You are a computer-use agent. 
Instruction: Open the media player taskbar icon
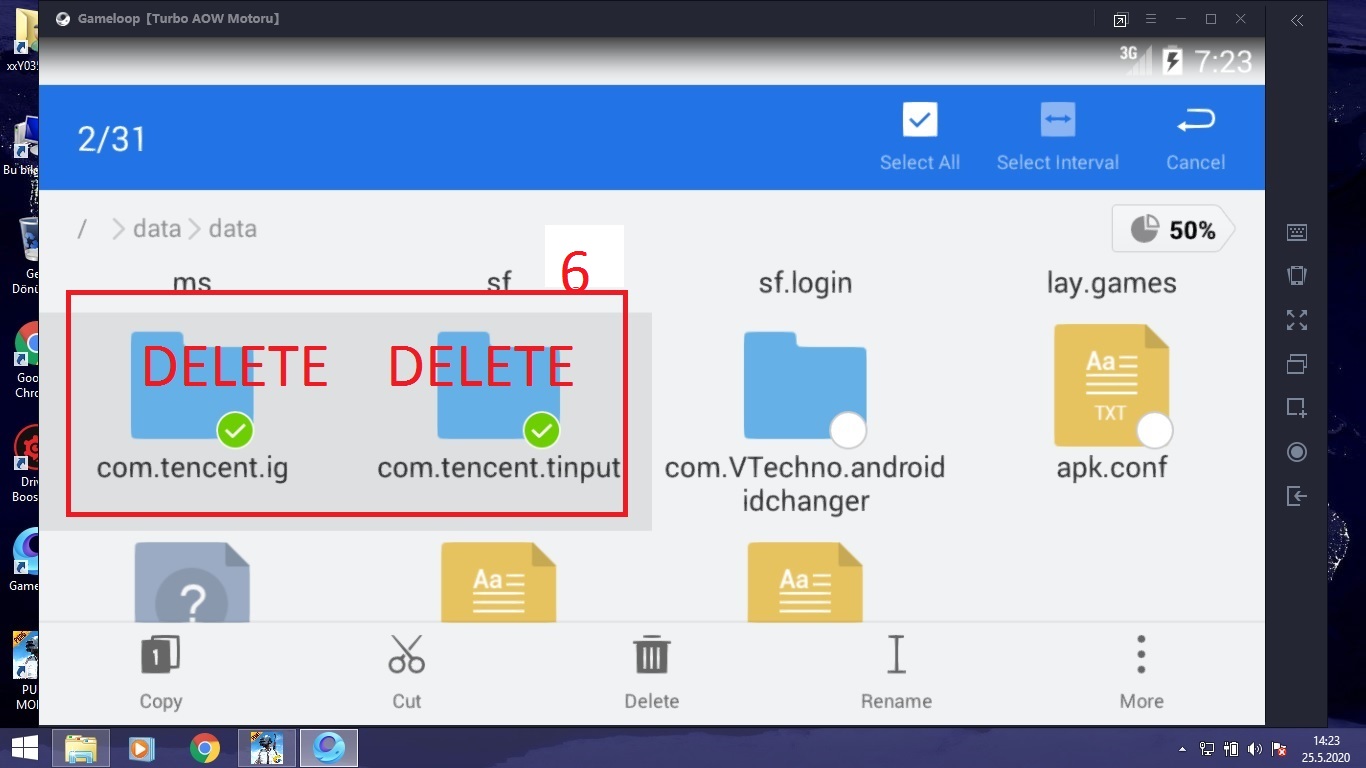click(141, 748)
